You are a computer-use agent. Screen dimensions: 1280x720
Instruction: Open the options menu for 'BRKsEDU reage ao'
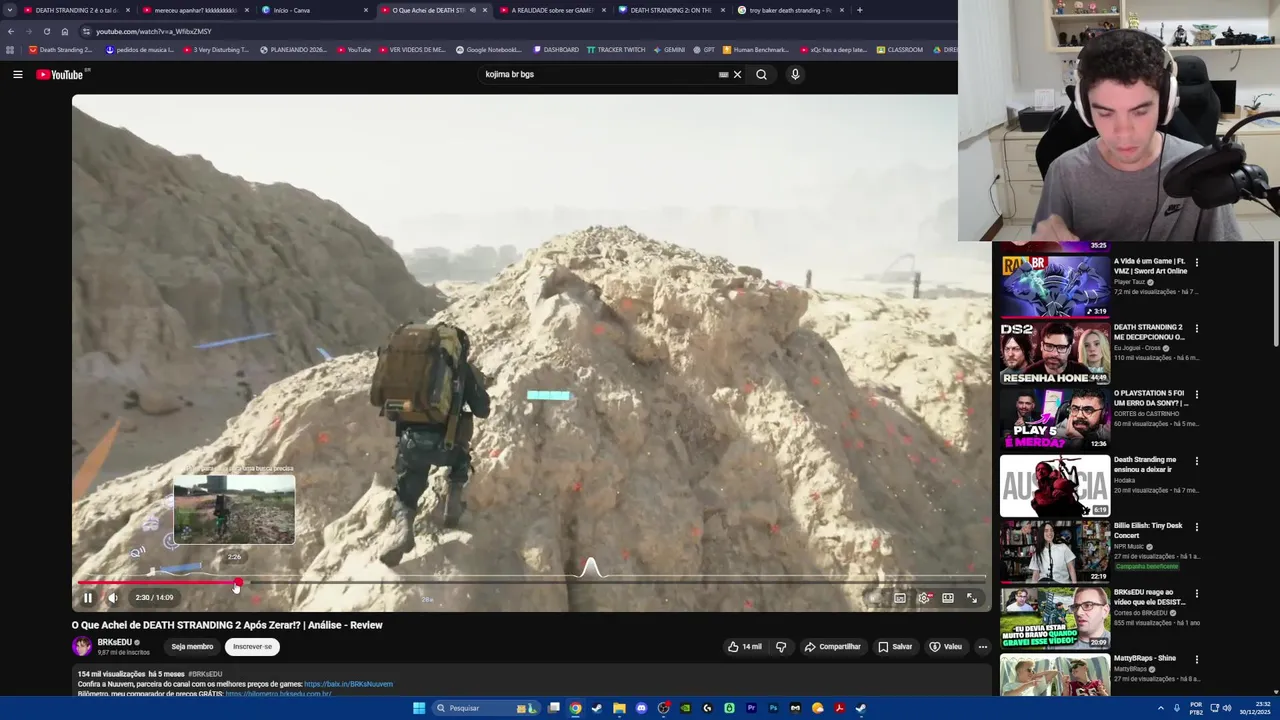(x=1197, y=593)
